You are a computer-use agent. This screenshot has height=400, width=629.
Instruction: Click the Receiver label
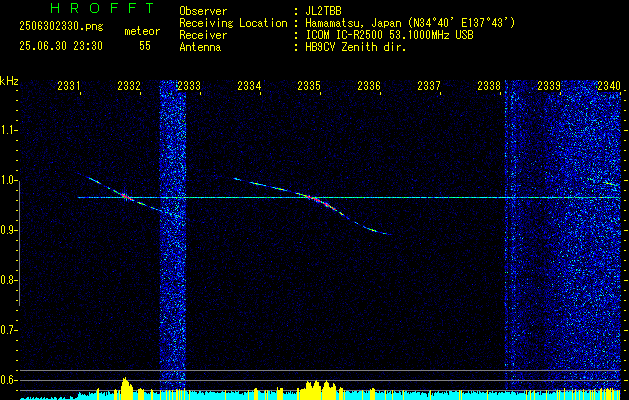click(x=203, y=35)
